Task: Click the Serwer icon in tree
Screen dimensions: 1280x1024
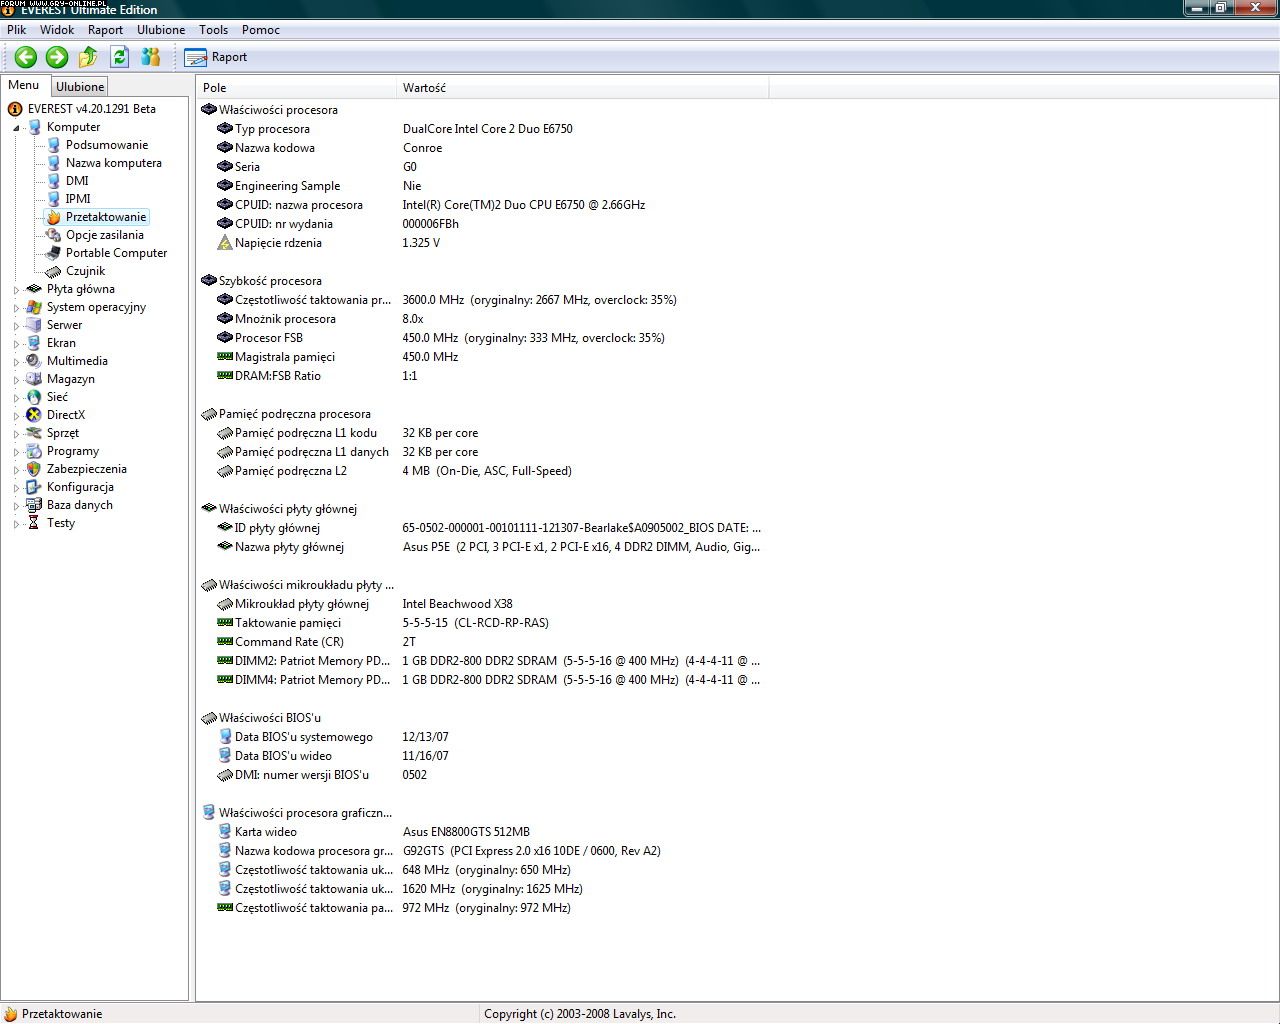Action: 34,325
